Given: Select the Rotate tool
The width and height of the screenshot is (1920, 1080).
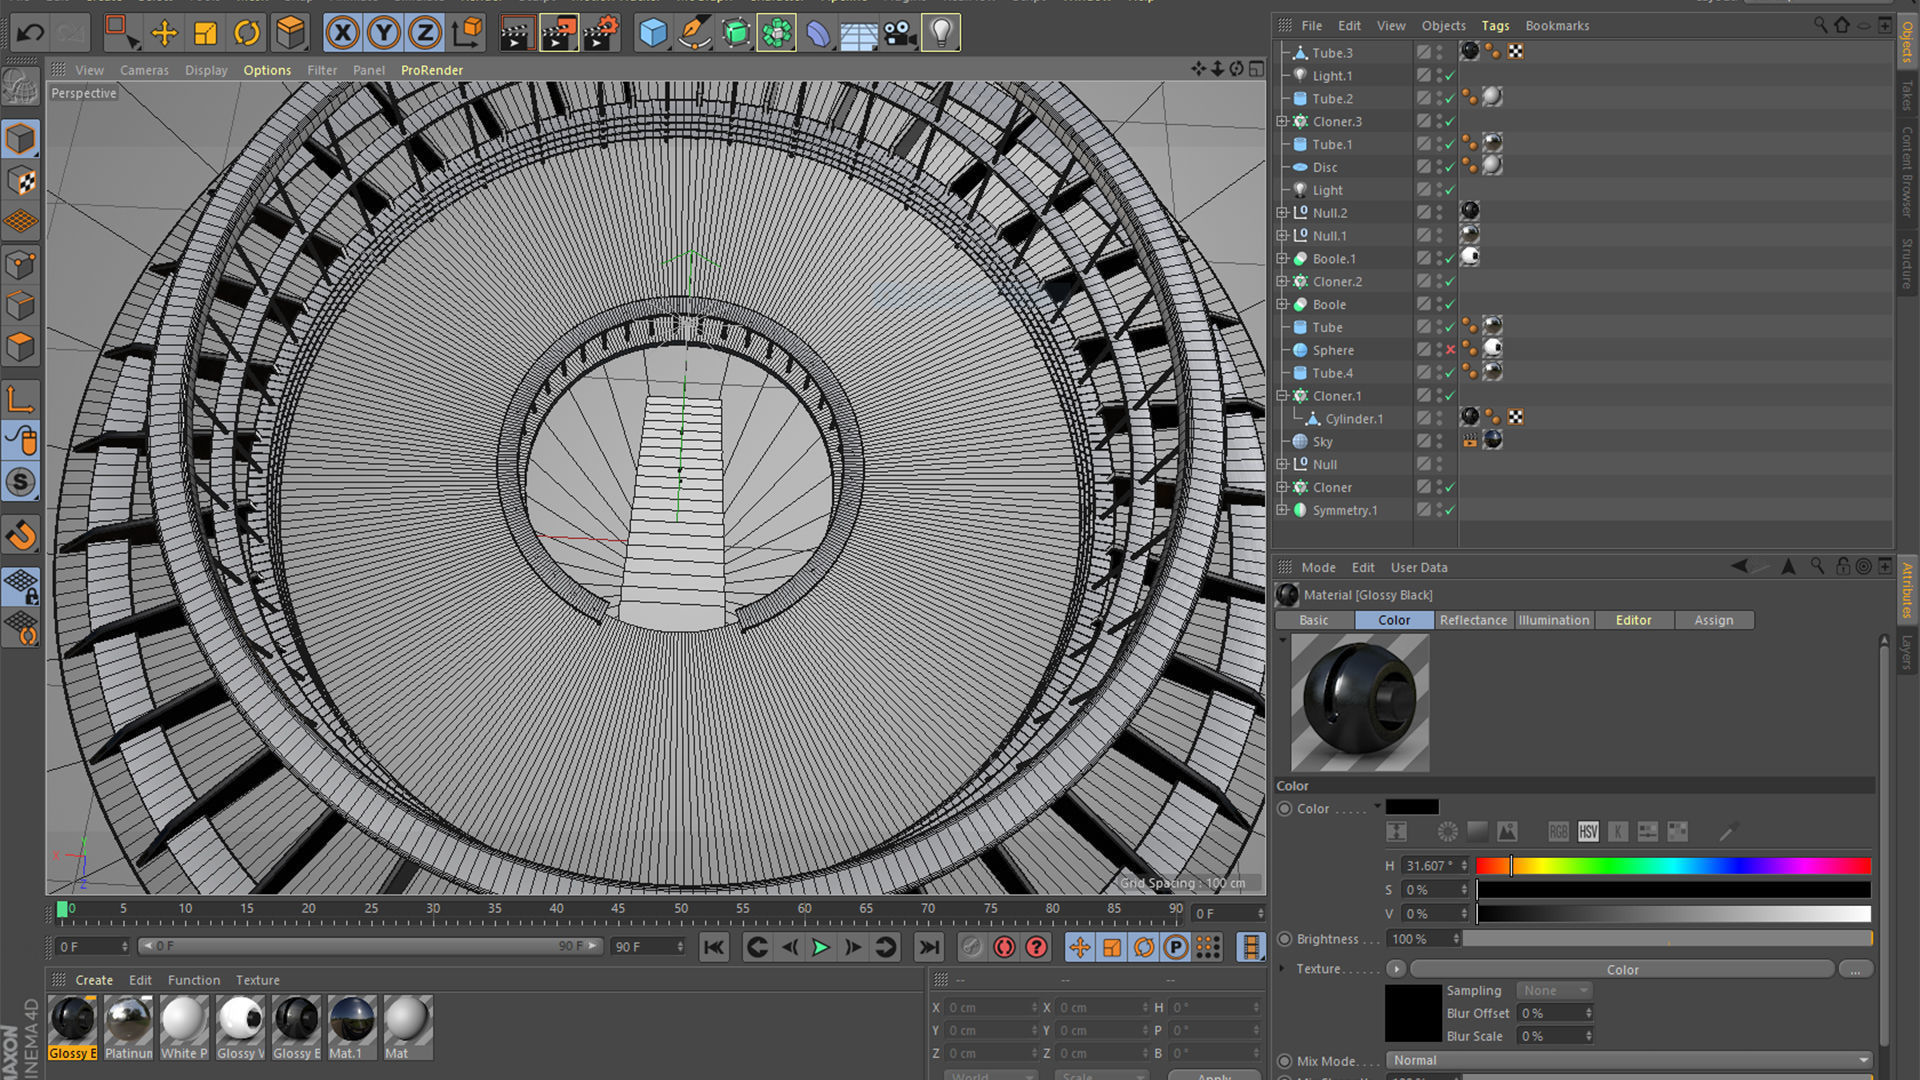Looking at the screenshot, I should pyautogui.click(x=246, y=33).
